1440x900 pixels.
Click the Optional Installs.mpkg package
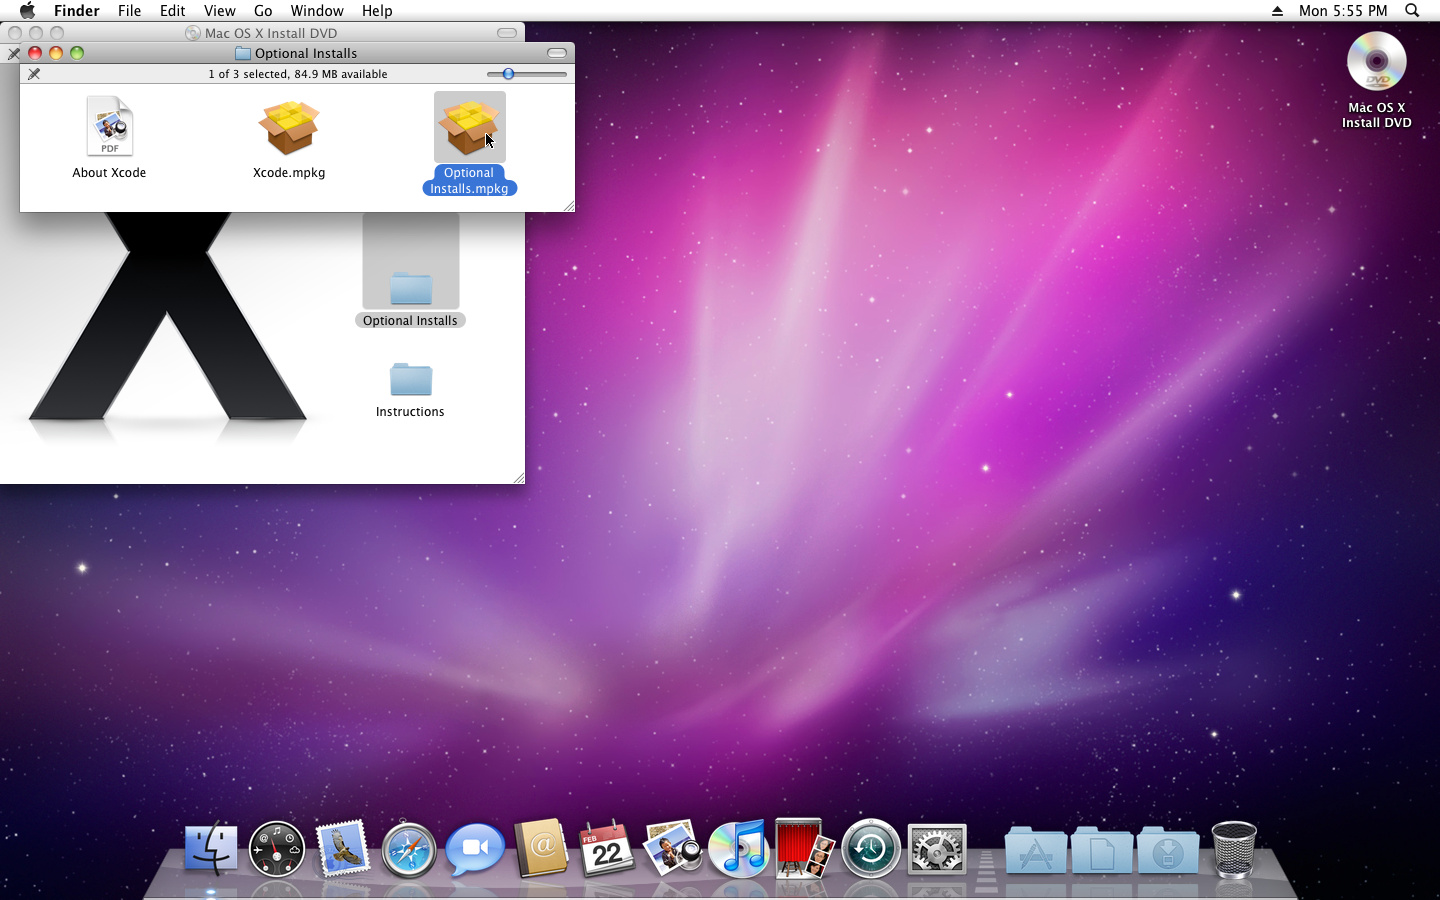click(x=469, y=128)
